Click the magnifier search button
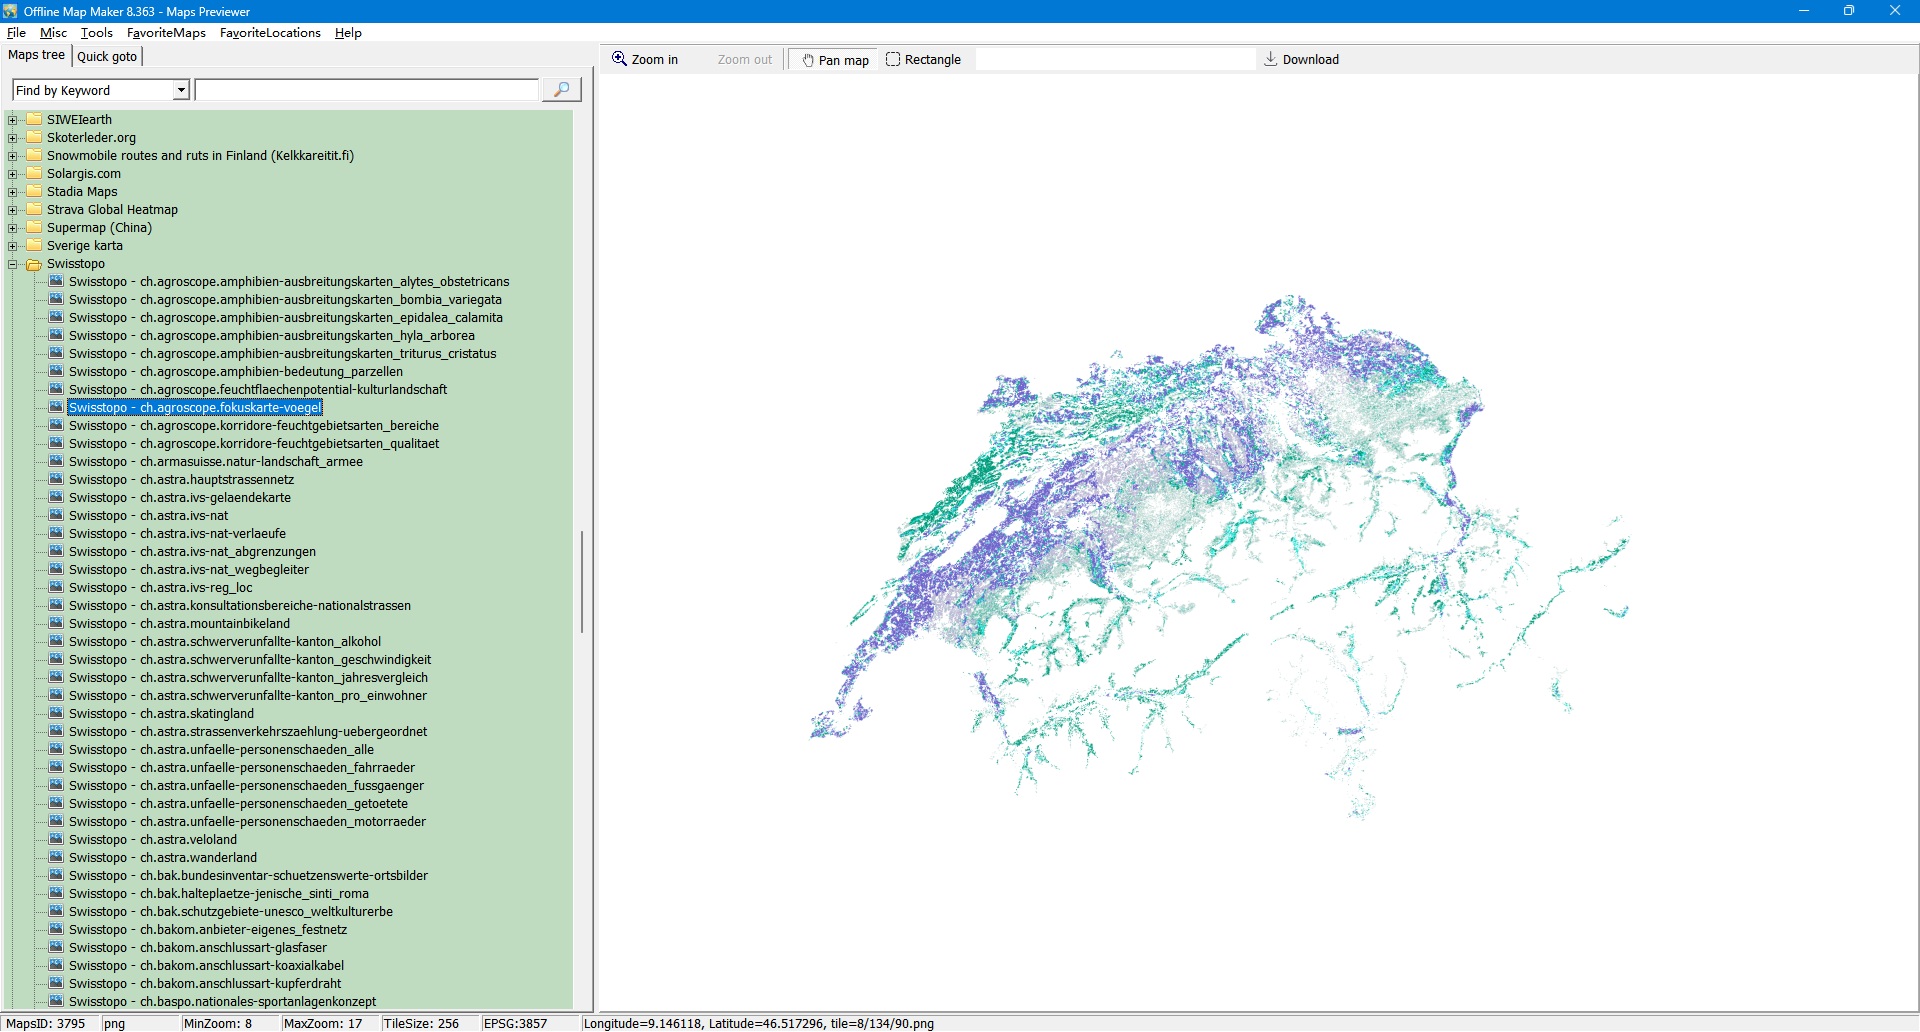Viewport: 1920px width, 1032px height. click(x=561, y=90)
